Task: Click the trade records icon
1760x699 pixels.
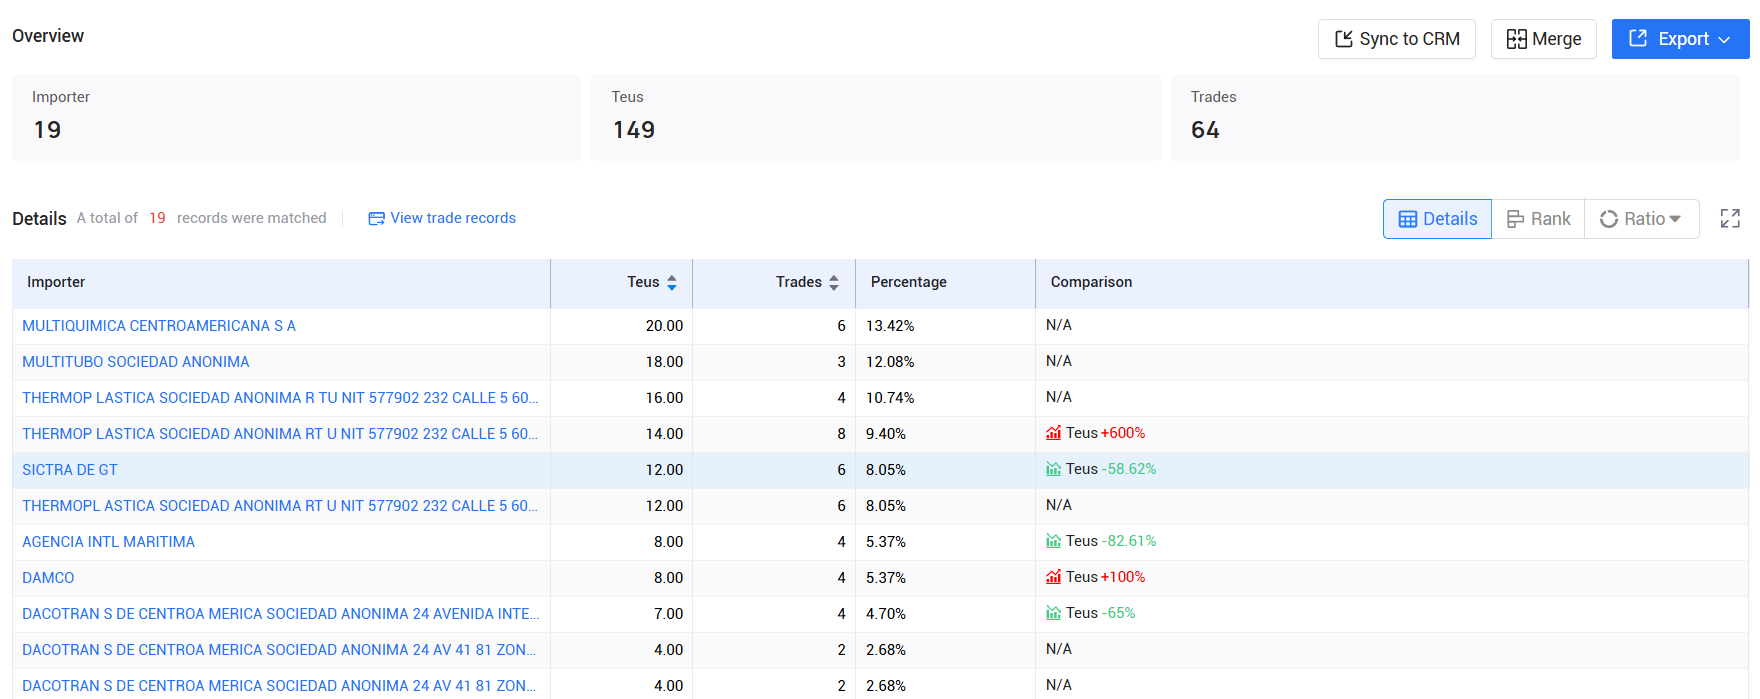Action: [x=376, y=218]
